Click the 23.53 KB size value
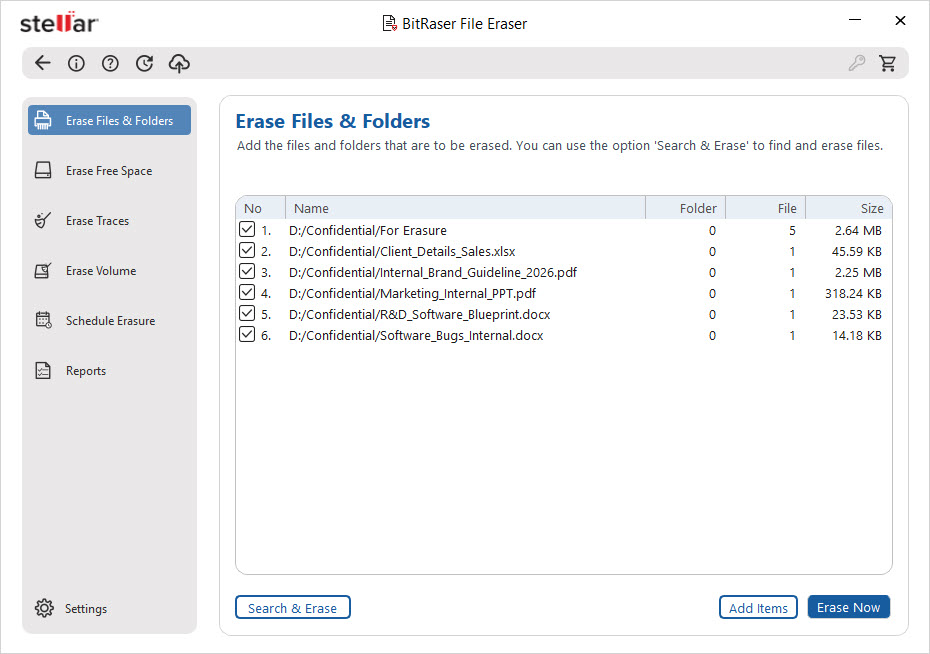 [x=856, y=314]
